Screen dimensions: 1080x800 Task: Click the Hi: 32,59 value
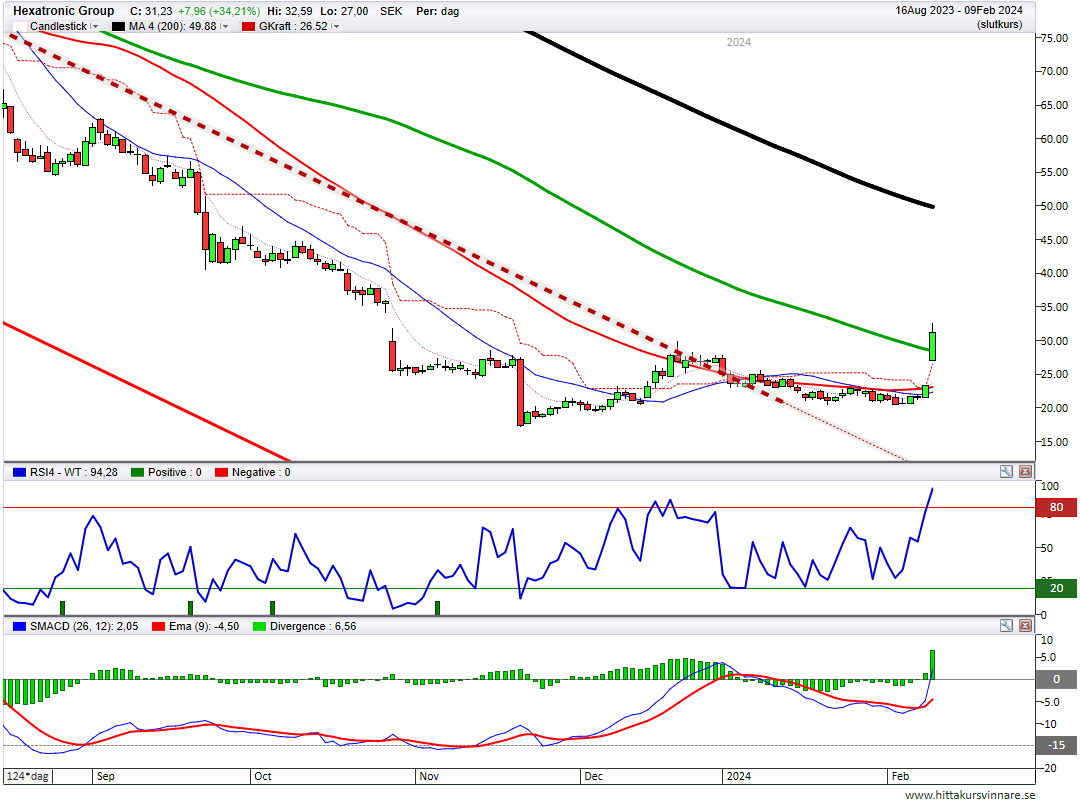(x=289, y=11)
